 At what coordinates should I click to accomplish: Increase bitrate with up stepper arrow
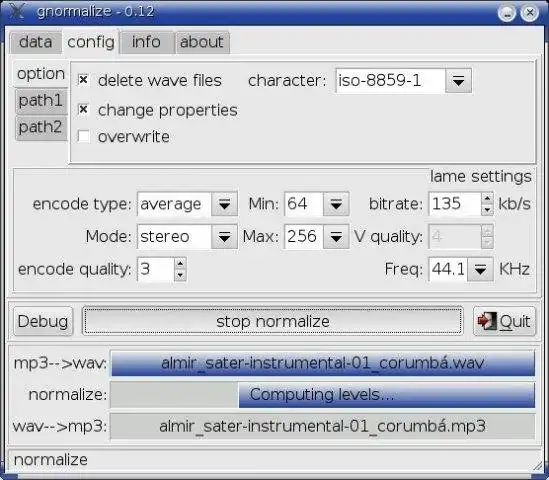click(487, 198)
